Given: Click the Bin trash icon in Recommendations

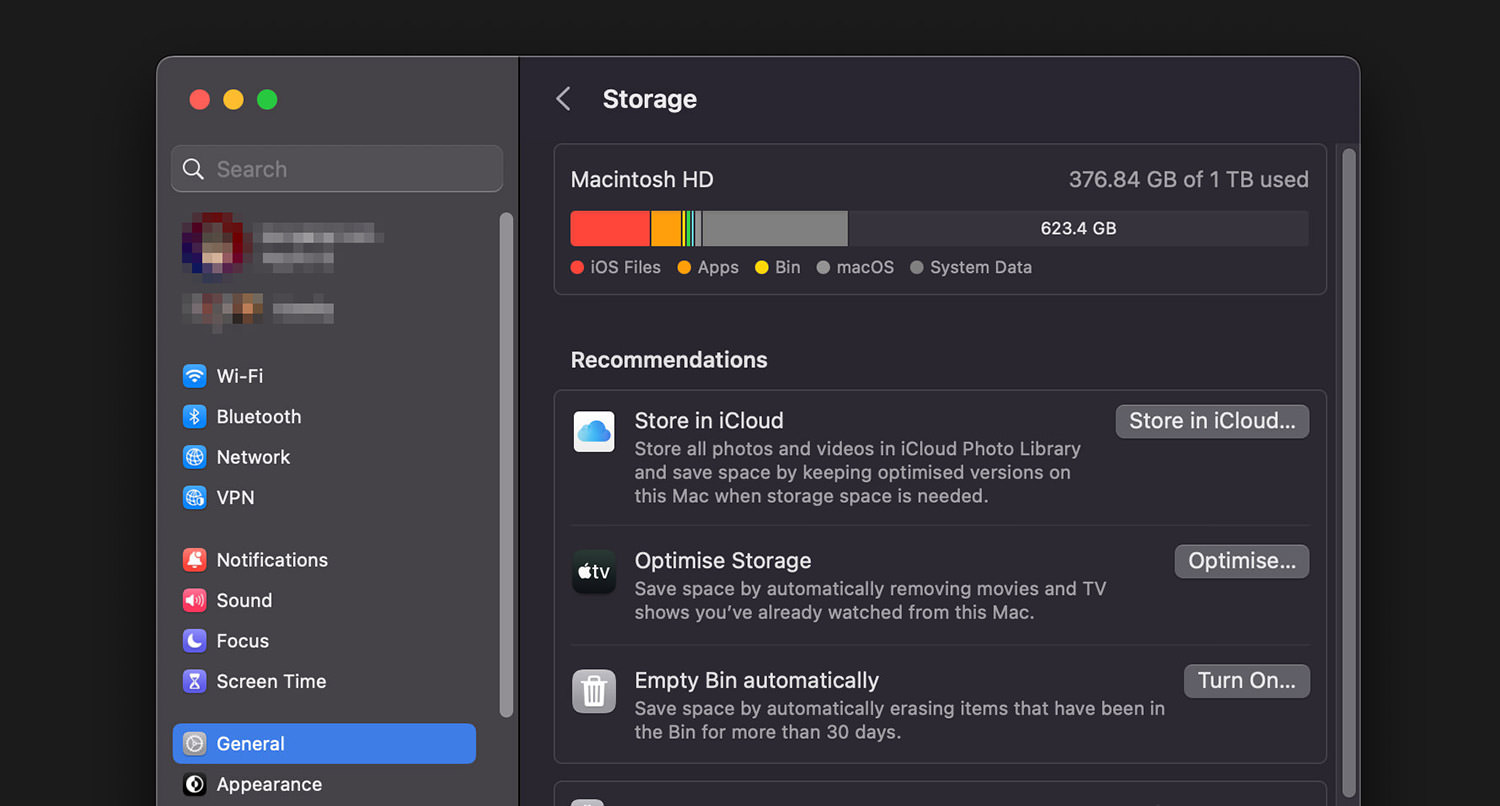Looking at the screenshot, I should pyautogui.click(x=594, y=691).
